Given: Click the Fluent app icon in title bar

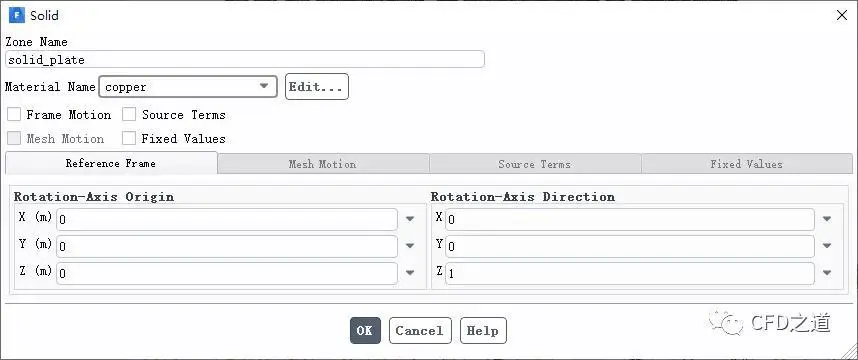Looking at the screenshot, I should pyautogui.click(x=17, y=15).
